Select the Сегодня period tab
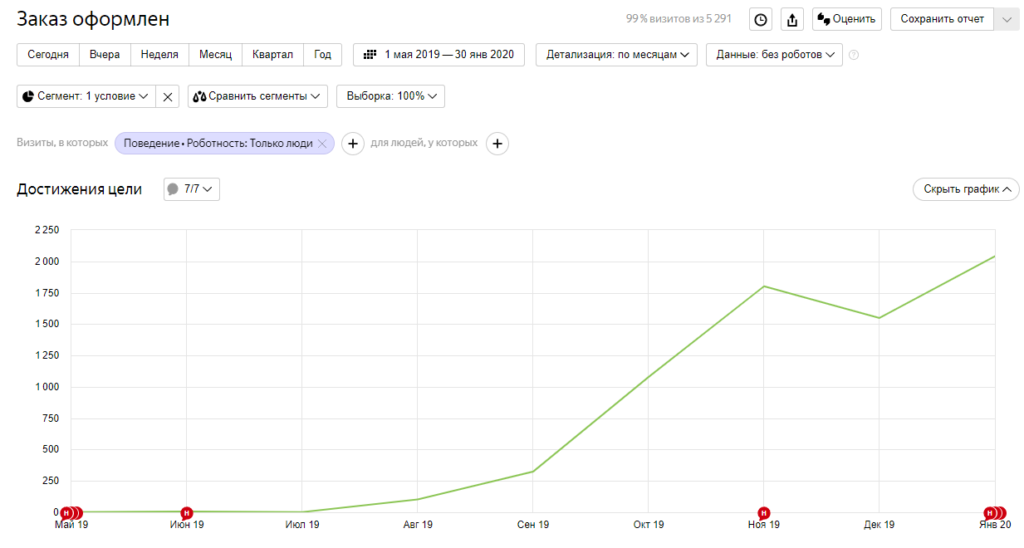 click(x=48, y=55)
